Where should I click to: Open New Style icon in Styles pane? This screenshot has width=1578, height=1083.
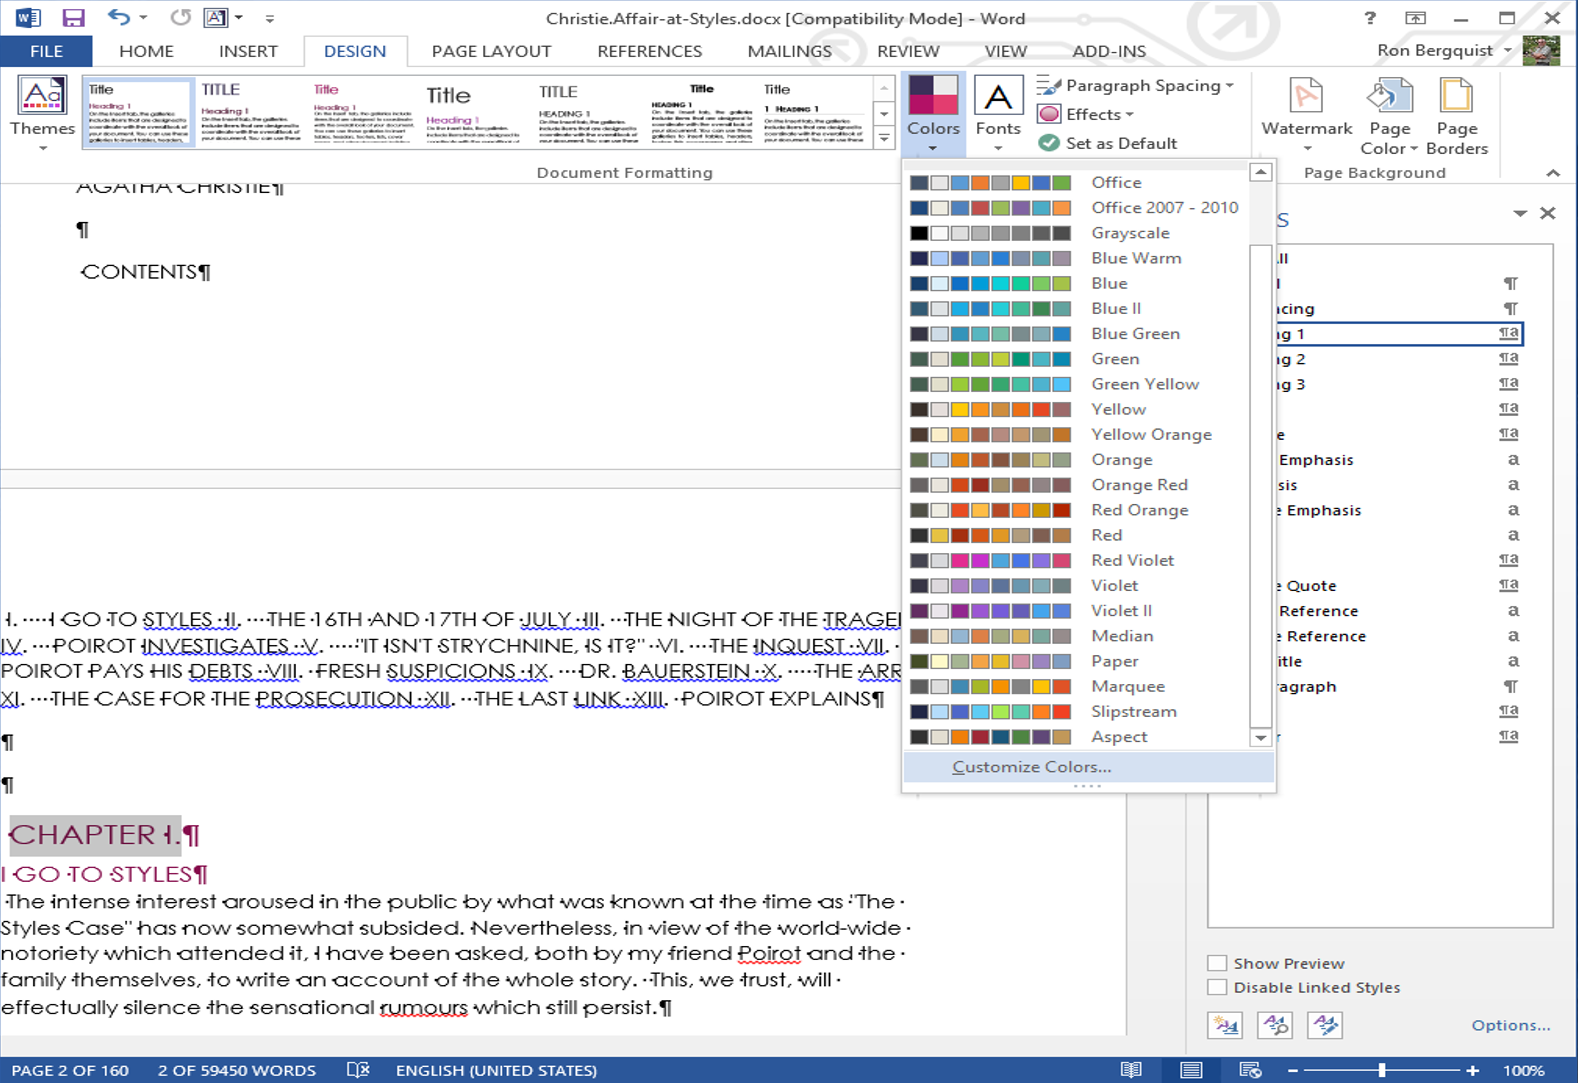(x=1225, y=1025)
